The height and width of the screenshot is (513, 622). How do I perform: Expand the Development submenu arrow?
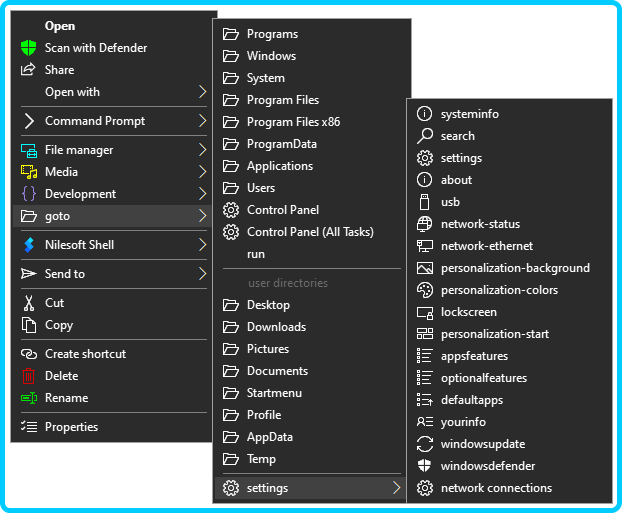click(203, 194)
